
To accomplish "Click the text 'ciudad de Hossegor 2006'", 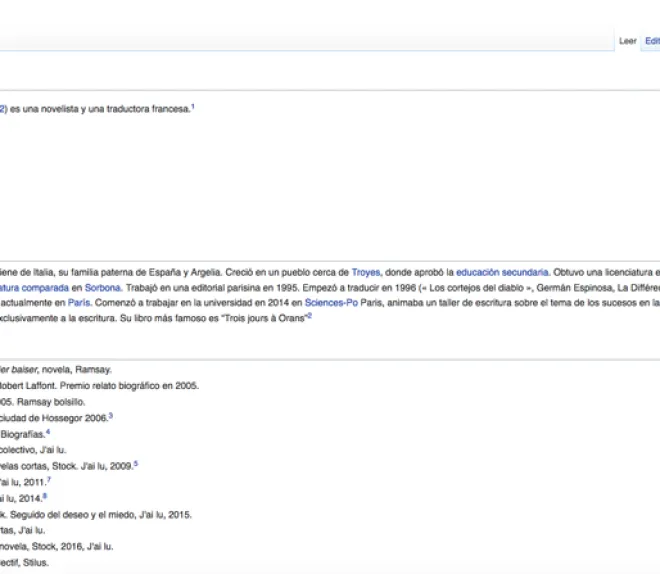I will pyautogui.click(x=53, y=418).
